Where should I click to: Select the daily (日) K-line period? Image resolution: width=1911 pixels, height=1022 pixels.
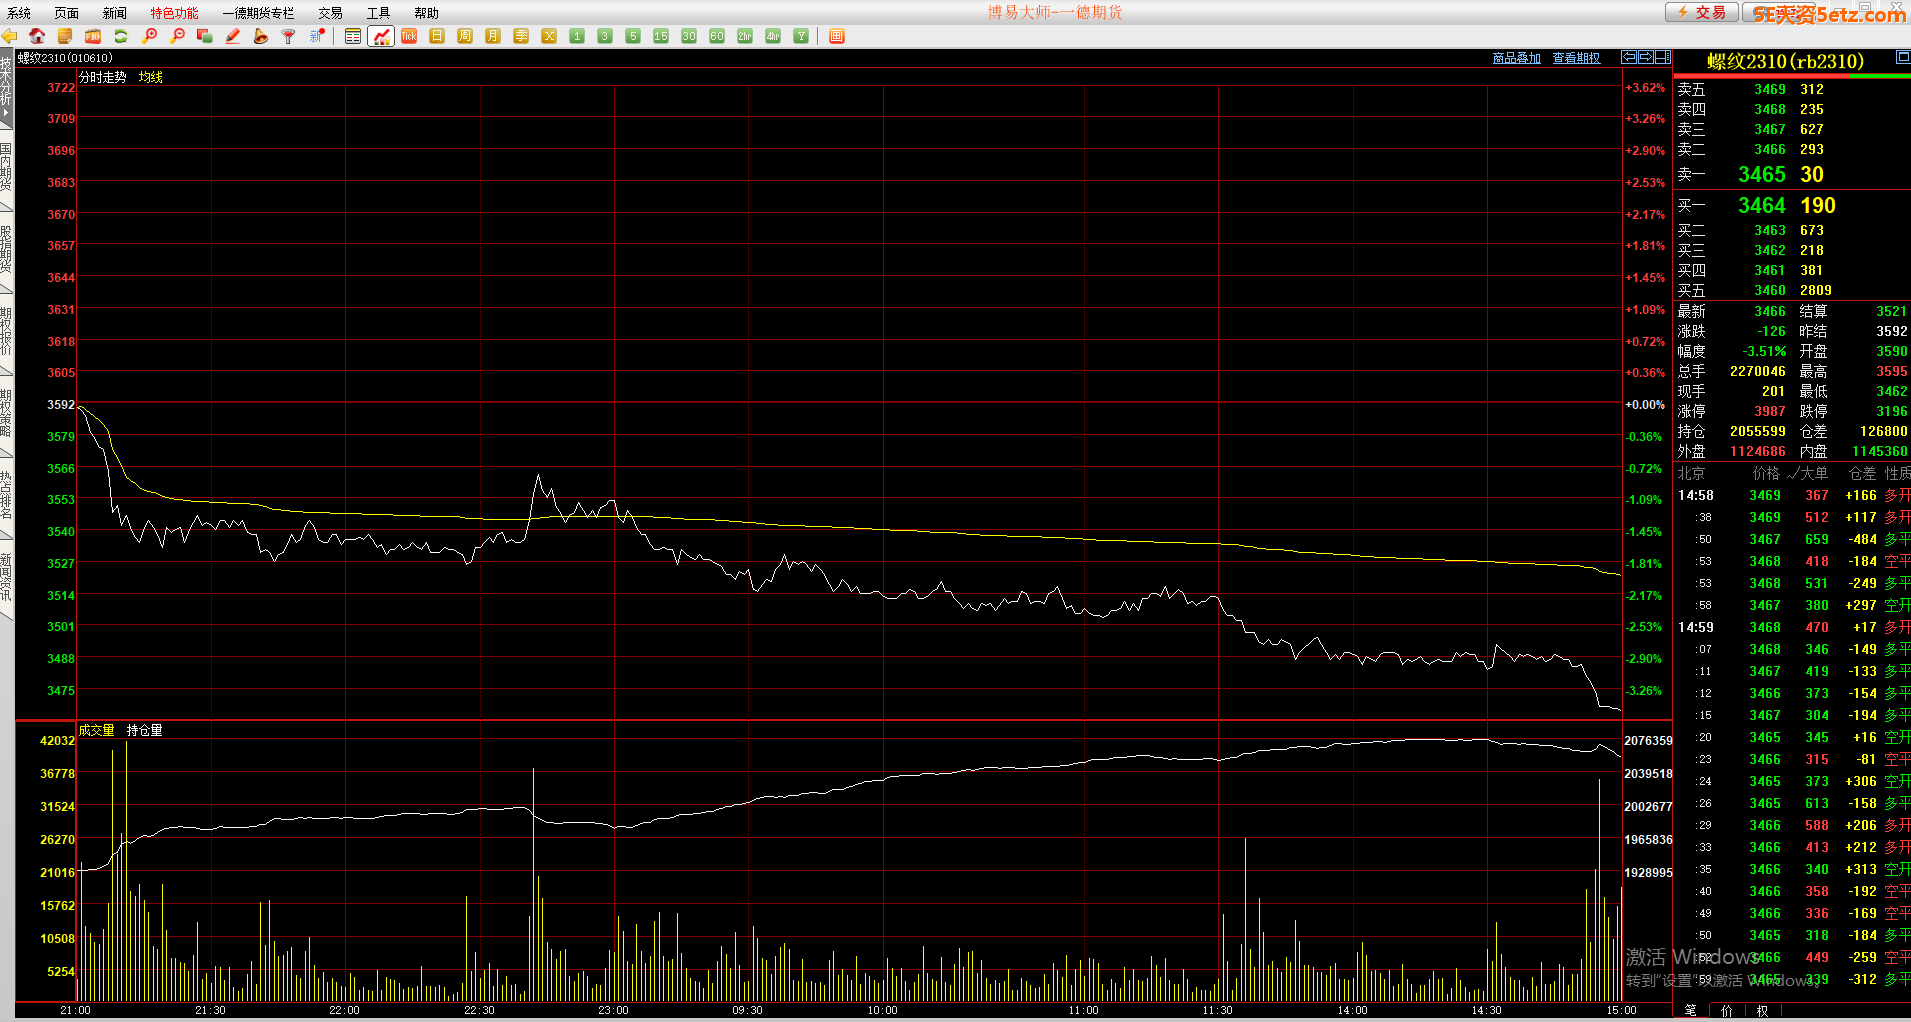point(437,36)
